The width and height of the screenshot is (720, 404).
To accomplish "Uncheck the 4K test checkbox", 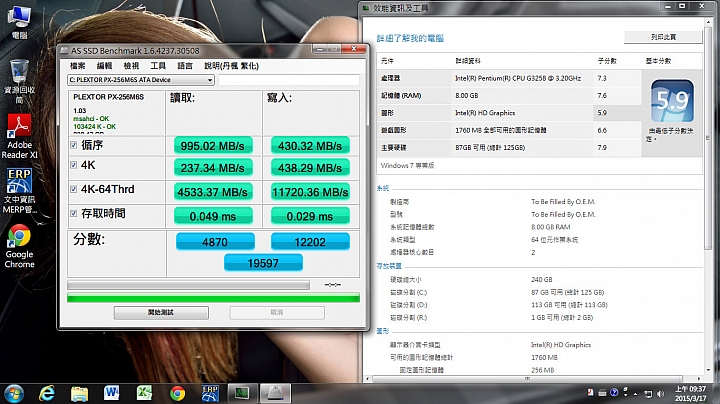I will (73, 165).
